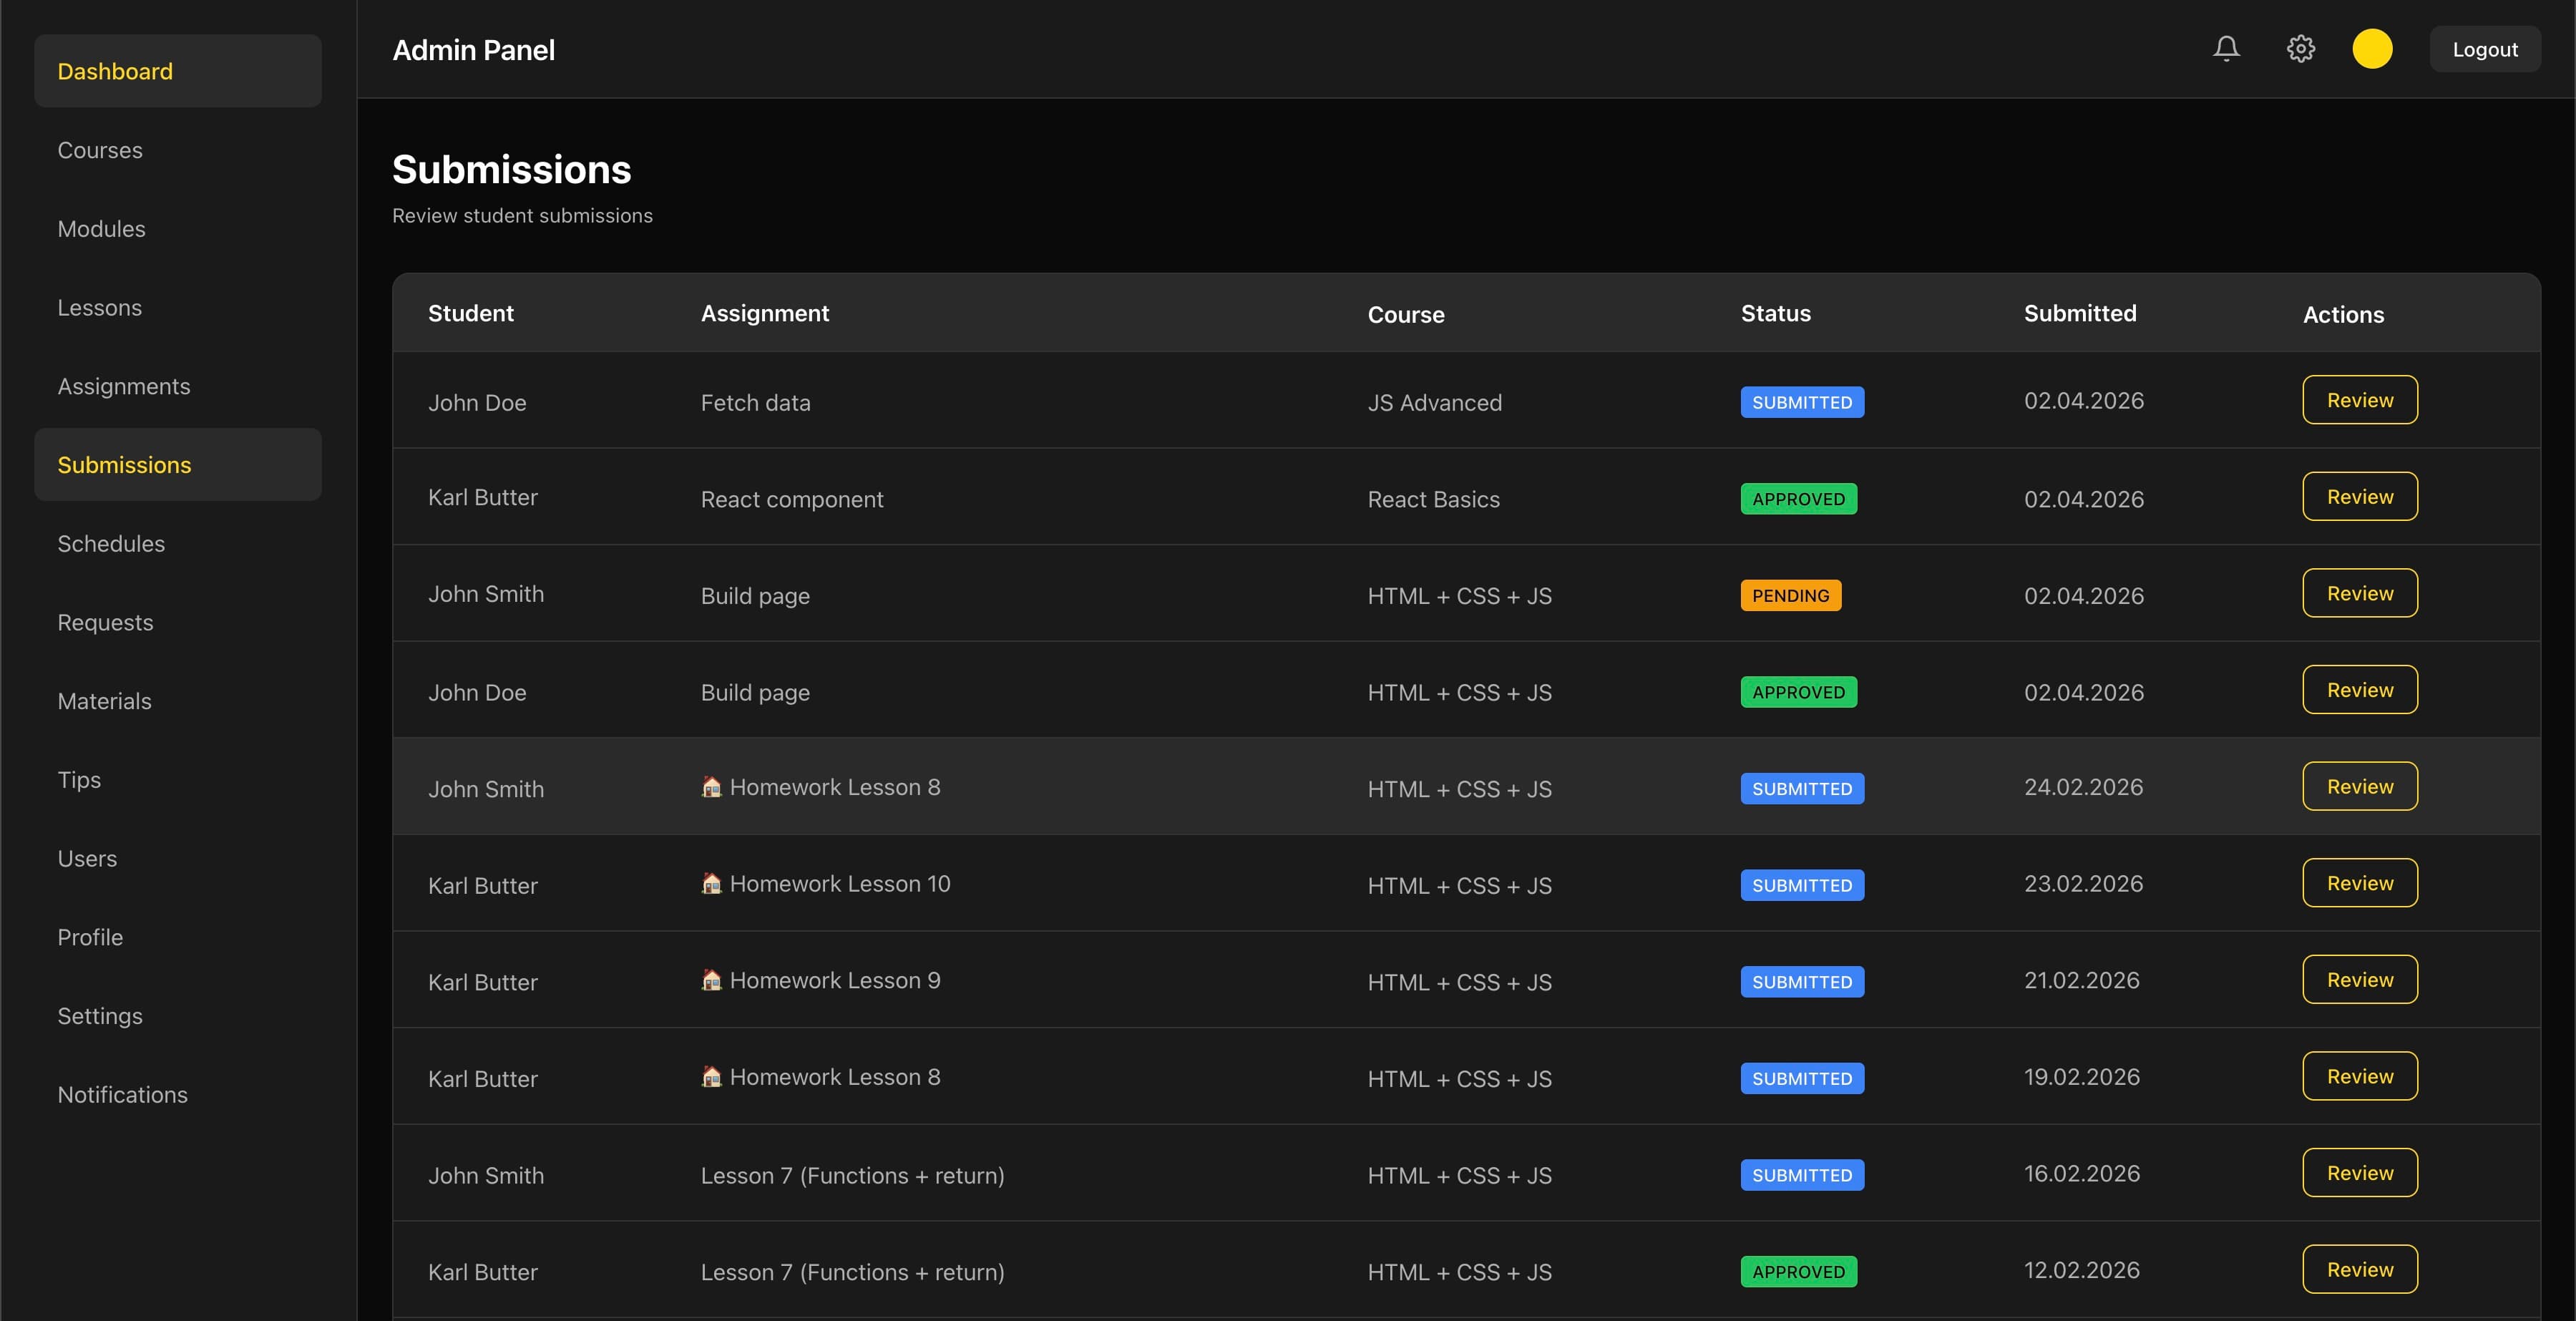2576x1321 pixels.
Task: Click the APPROVED badge on React component row
Action: tap(1798, 499)
